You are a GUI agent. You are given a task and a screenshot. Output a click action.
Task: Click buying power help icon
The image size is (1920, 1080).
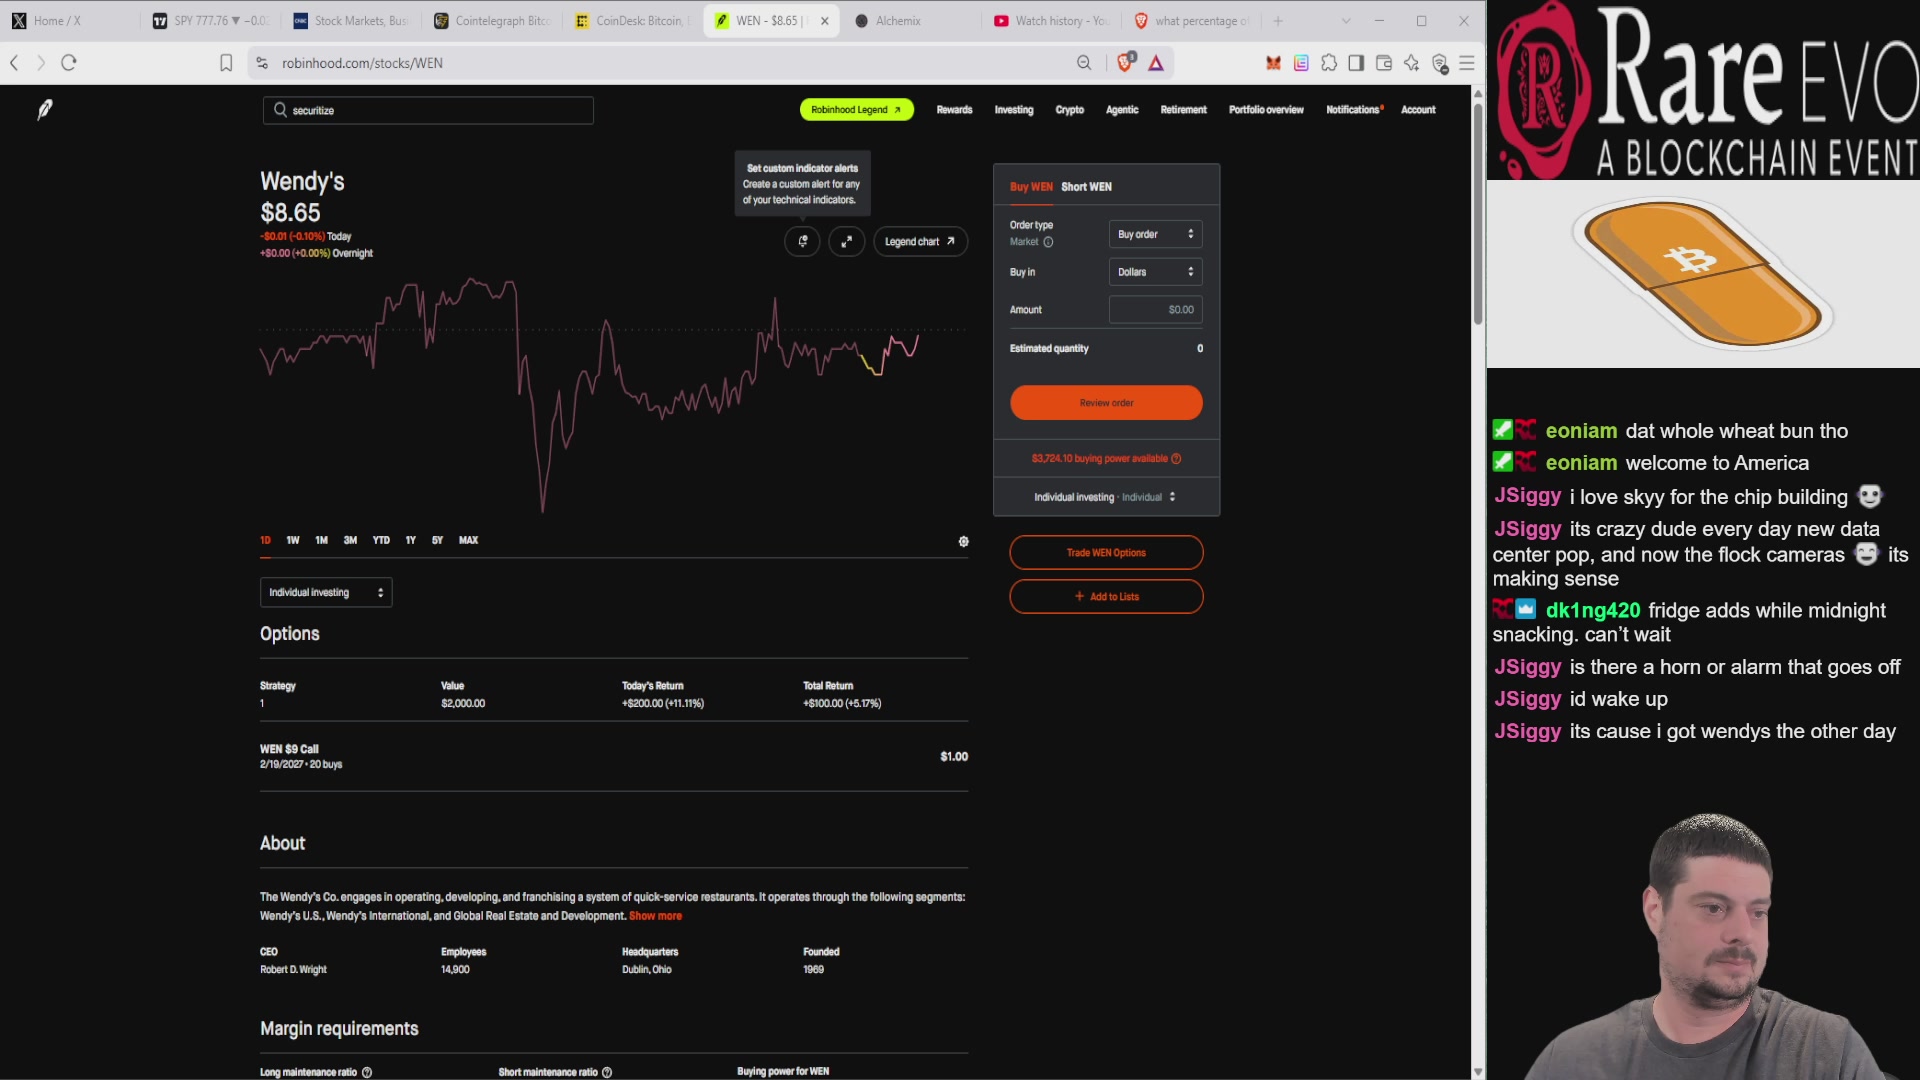click(x=1176, y=459)
